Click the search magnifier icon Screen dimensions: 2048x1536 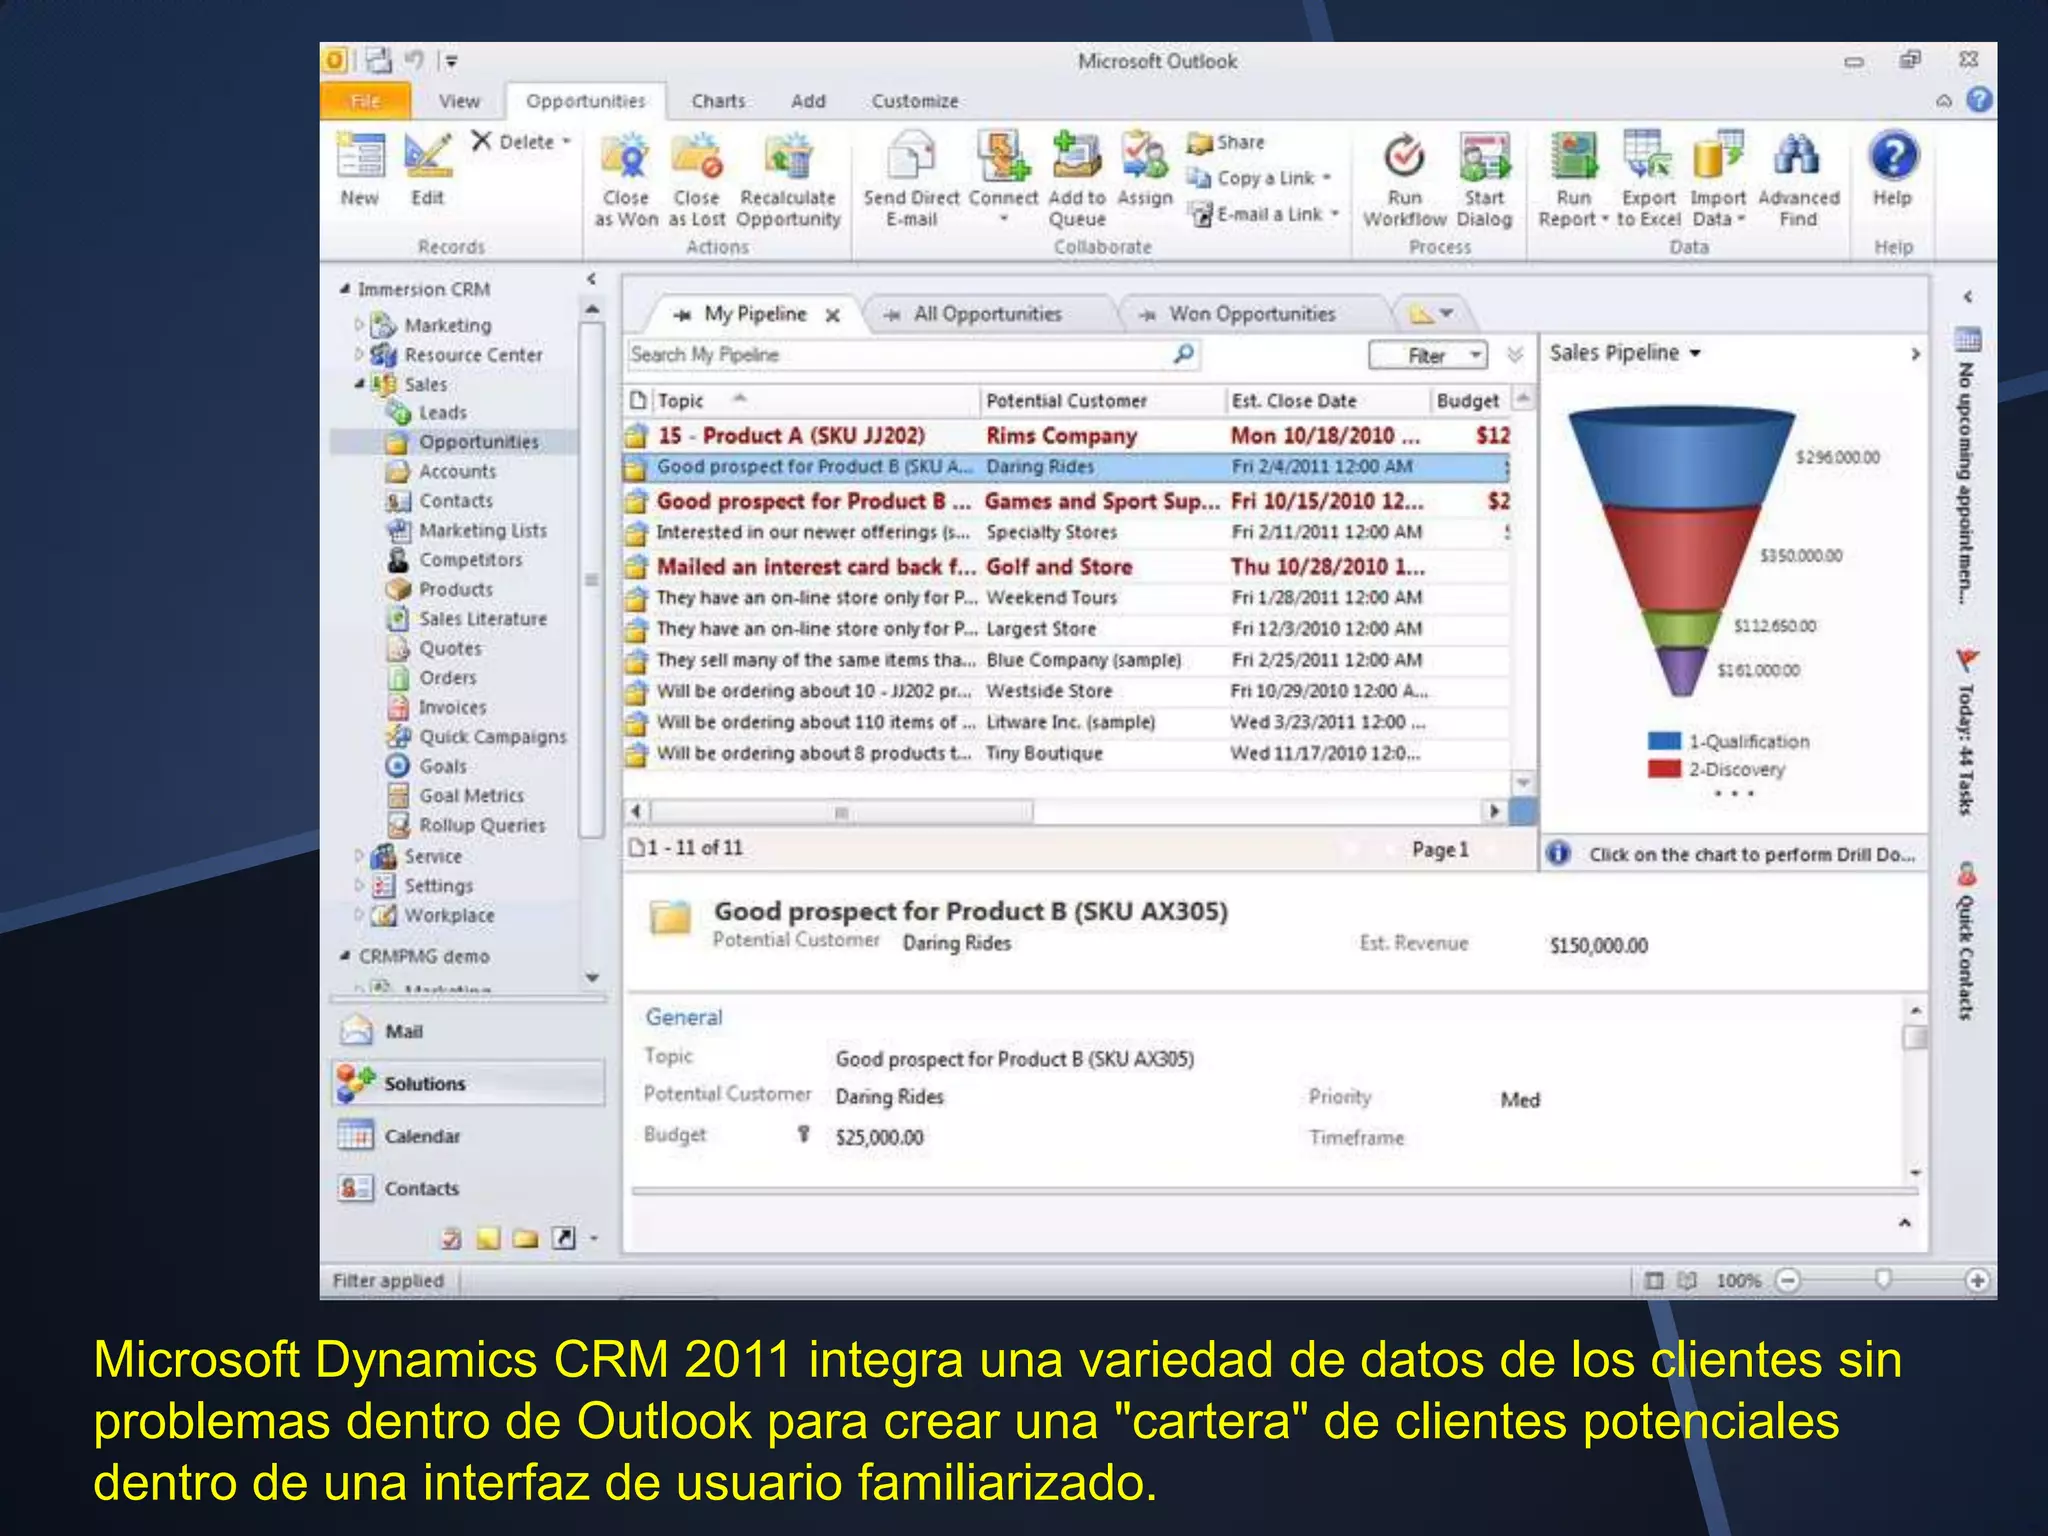1183,354
